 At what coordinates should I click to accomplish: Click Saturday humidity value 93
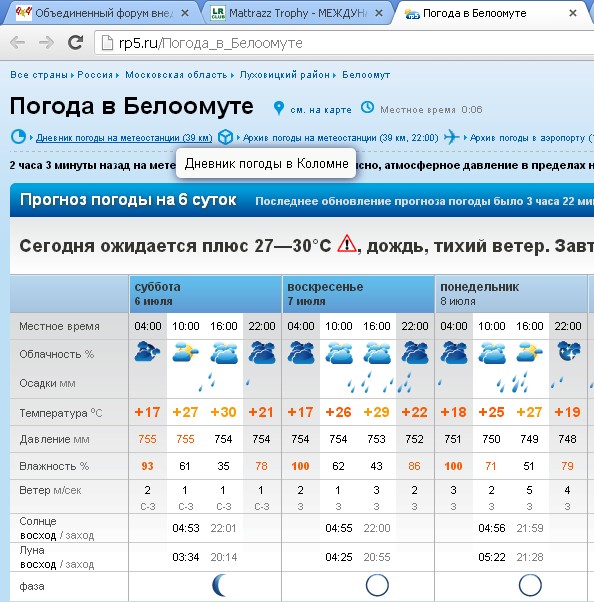[x=147, y=466]
